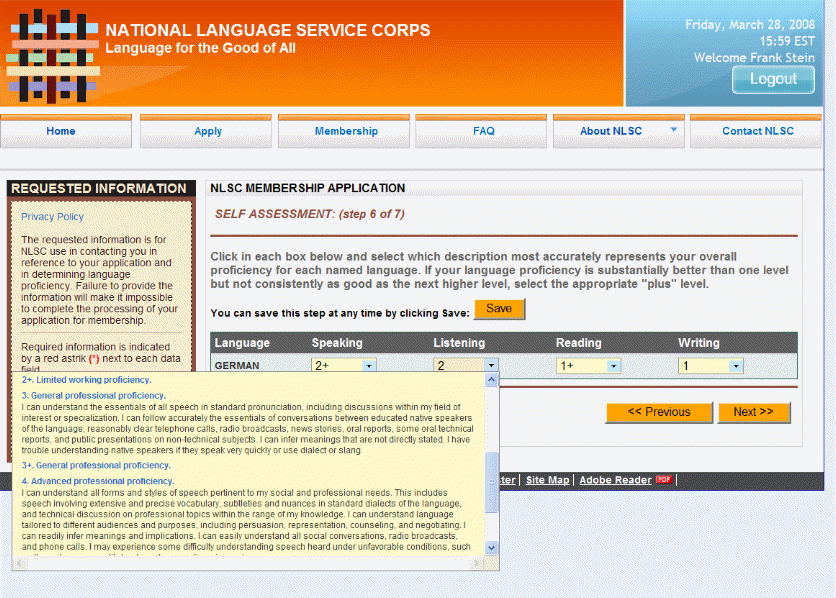
Task: Click the NLSC MEMBERSHIP APPLICATION heading
Action: pyautogui.click(x=308, y=188)
